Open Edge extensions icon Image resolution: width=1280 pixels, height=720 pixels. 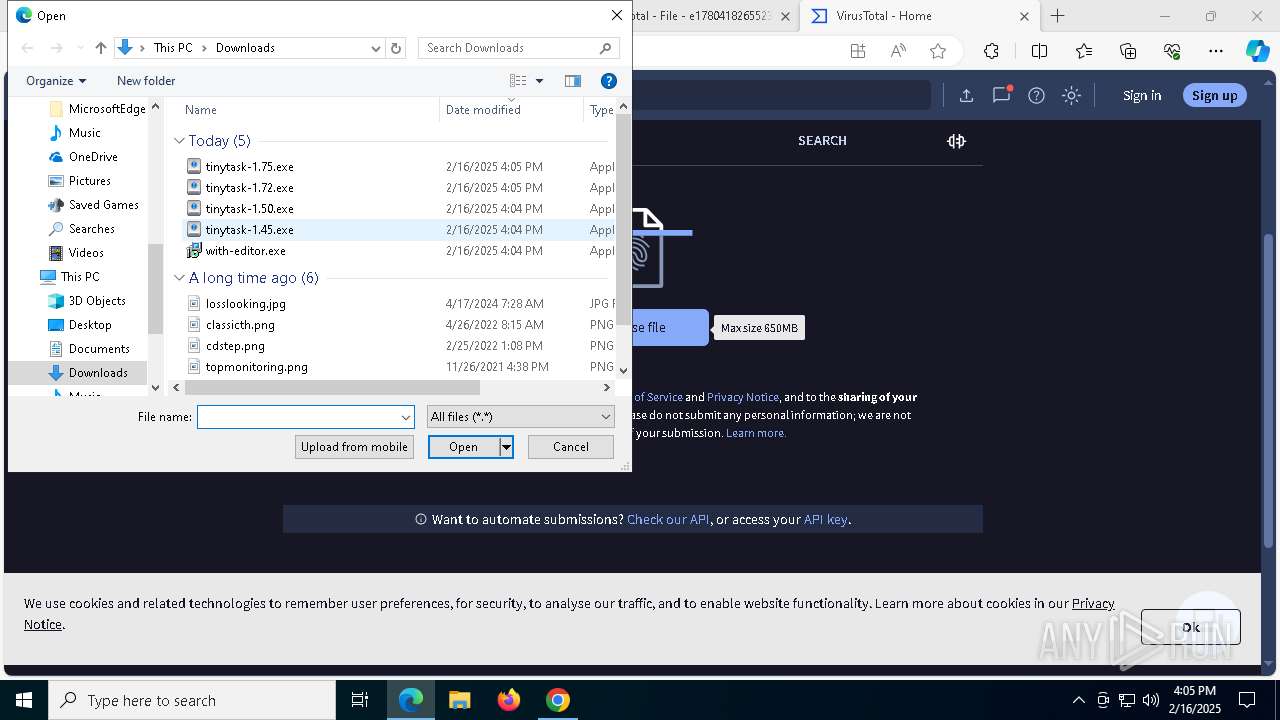(x=991, y=52)
